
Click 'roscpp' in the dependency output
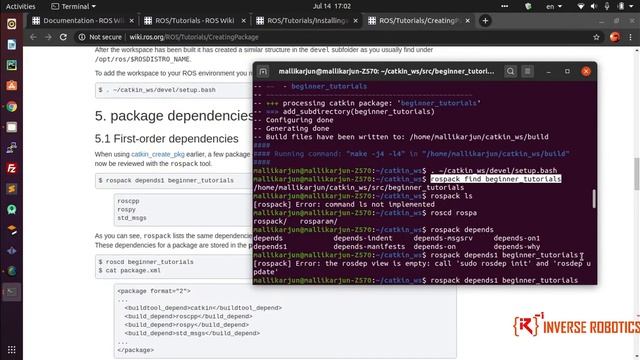[128, 201]
